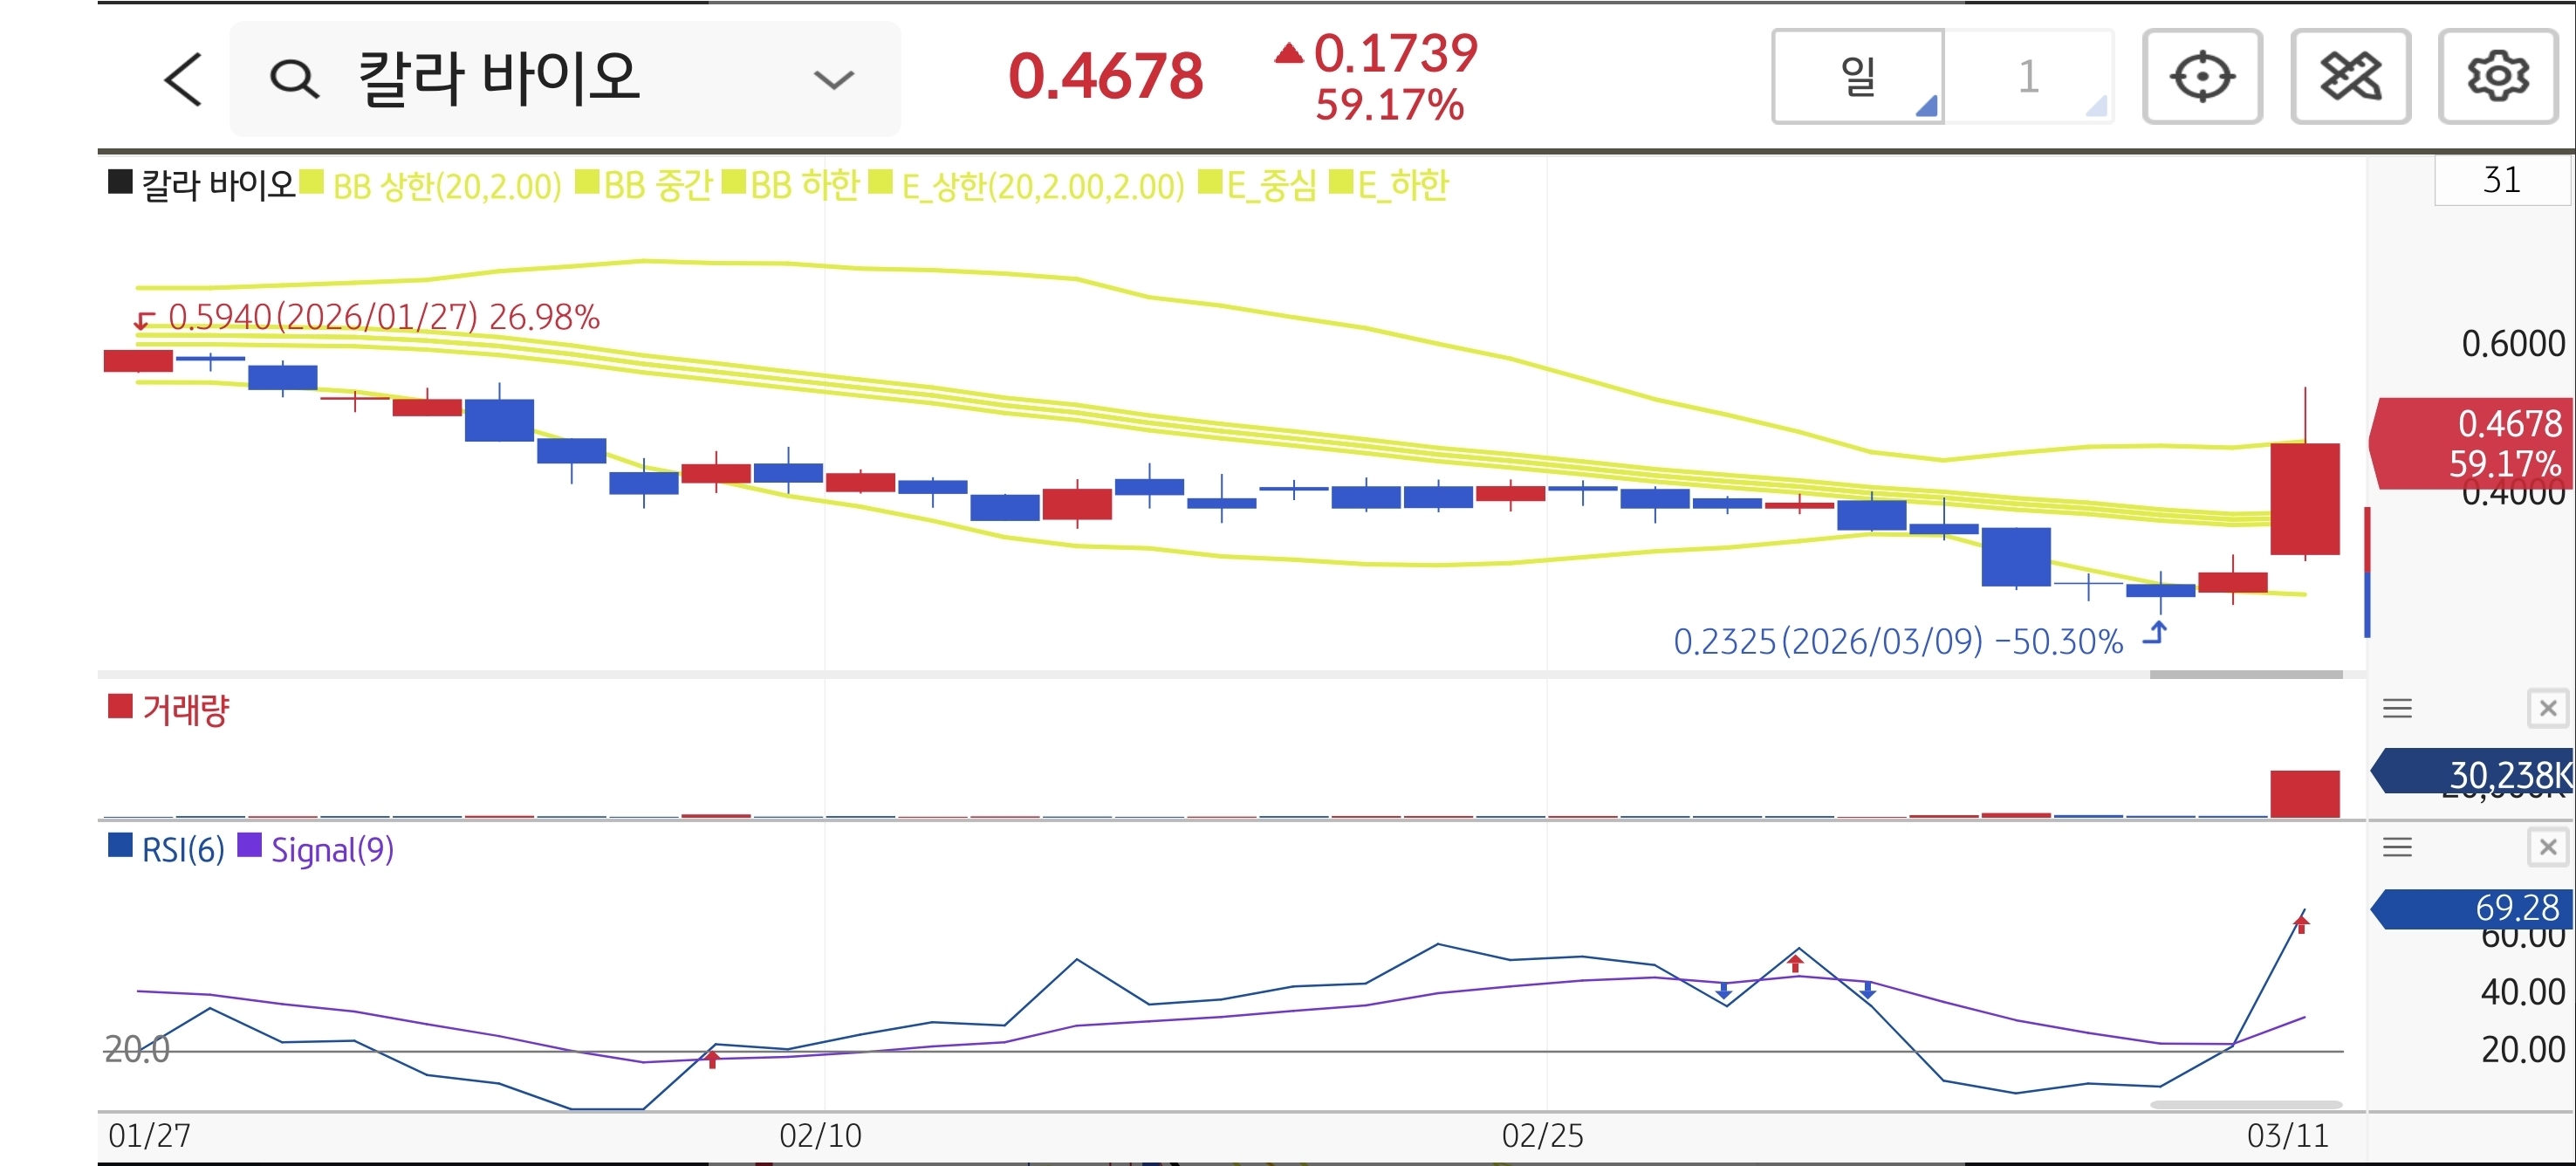Open volume panel hamburger menu icon
The image size is (2576, 1166).
point(2397,709)
